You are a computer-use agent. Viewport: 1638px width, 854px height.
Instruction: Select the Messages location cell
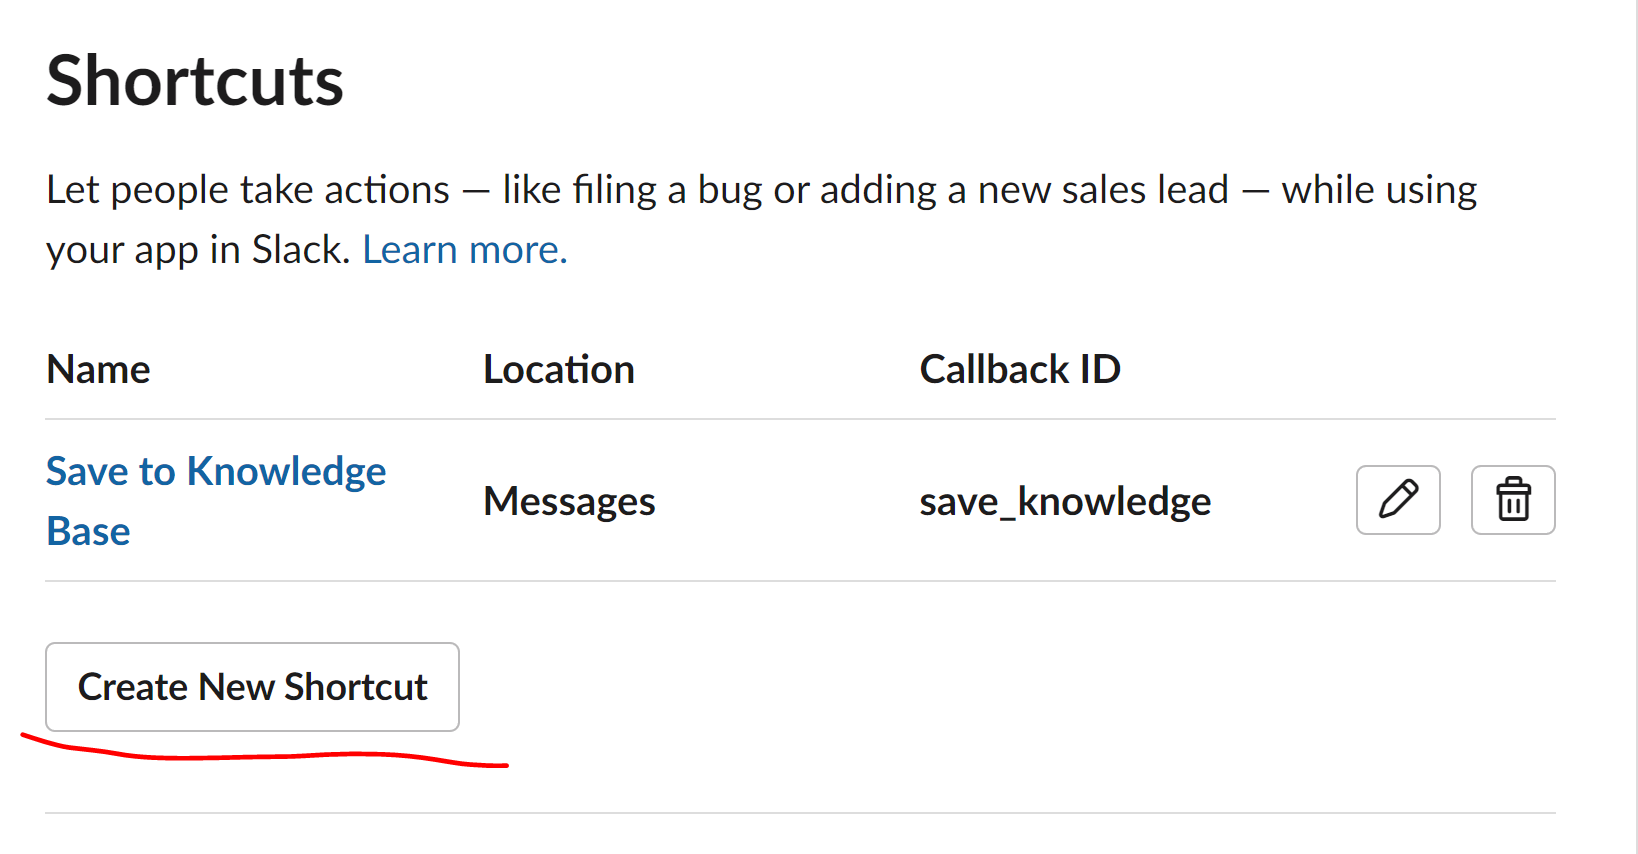click(x=569, y=501)
